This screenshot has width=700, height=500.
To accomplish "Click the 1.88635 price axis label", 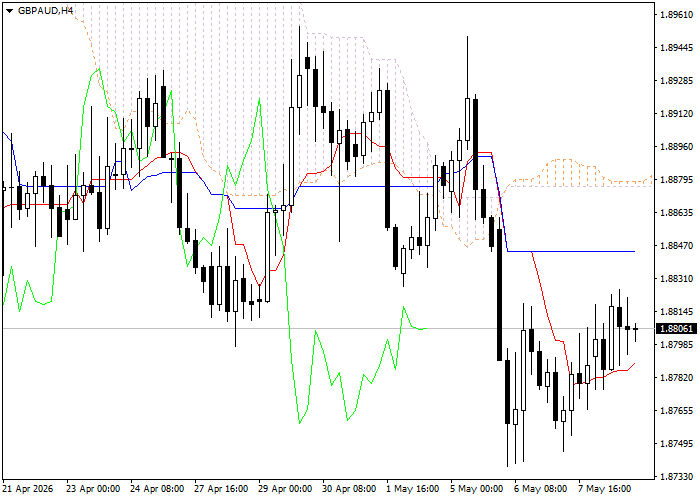I will (677, 212).
